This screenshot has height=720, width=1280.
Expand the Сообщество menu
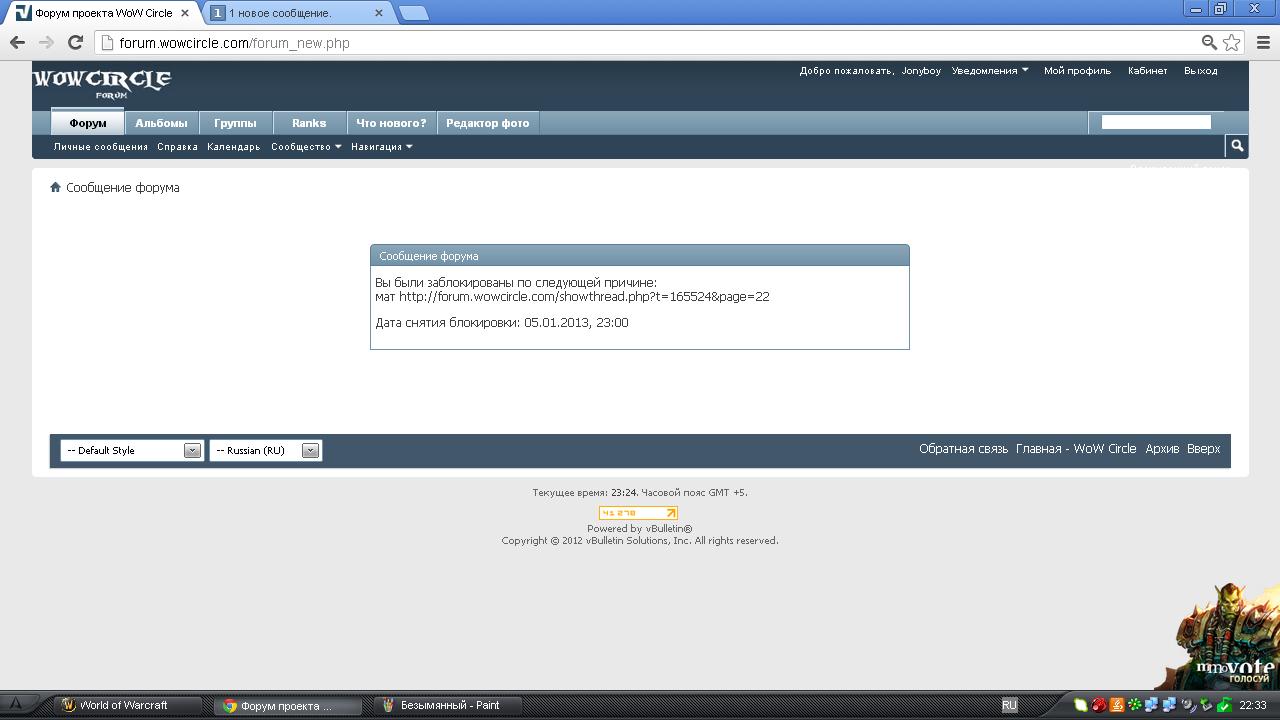[x=306, y=147]
